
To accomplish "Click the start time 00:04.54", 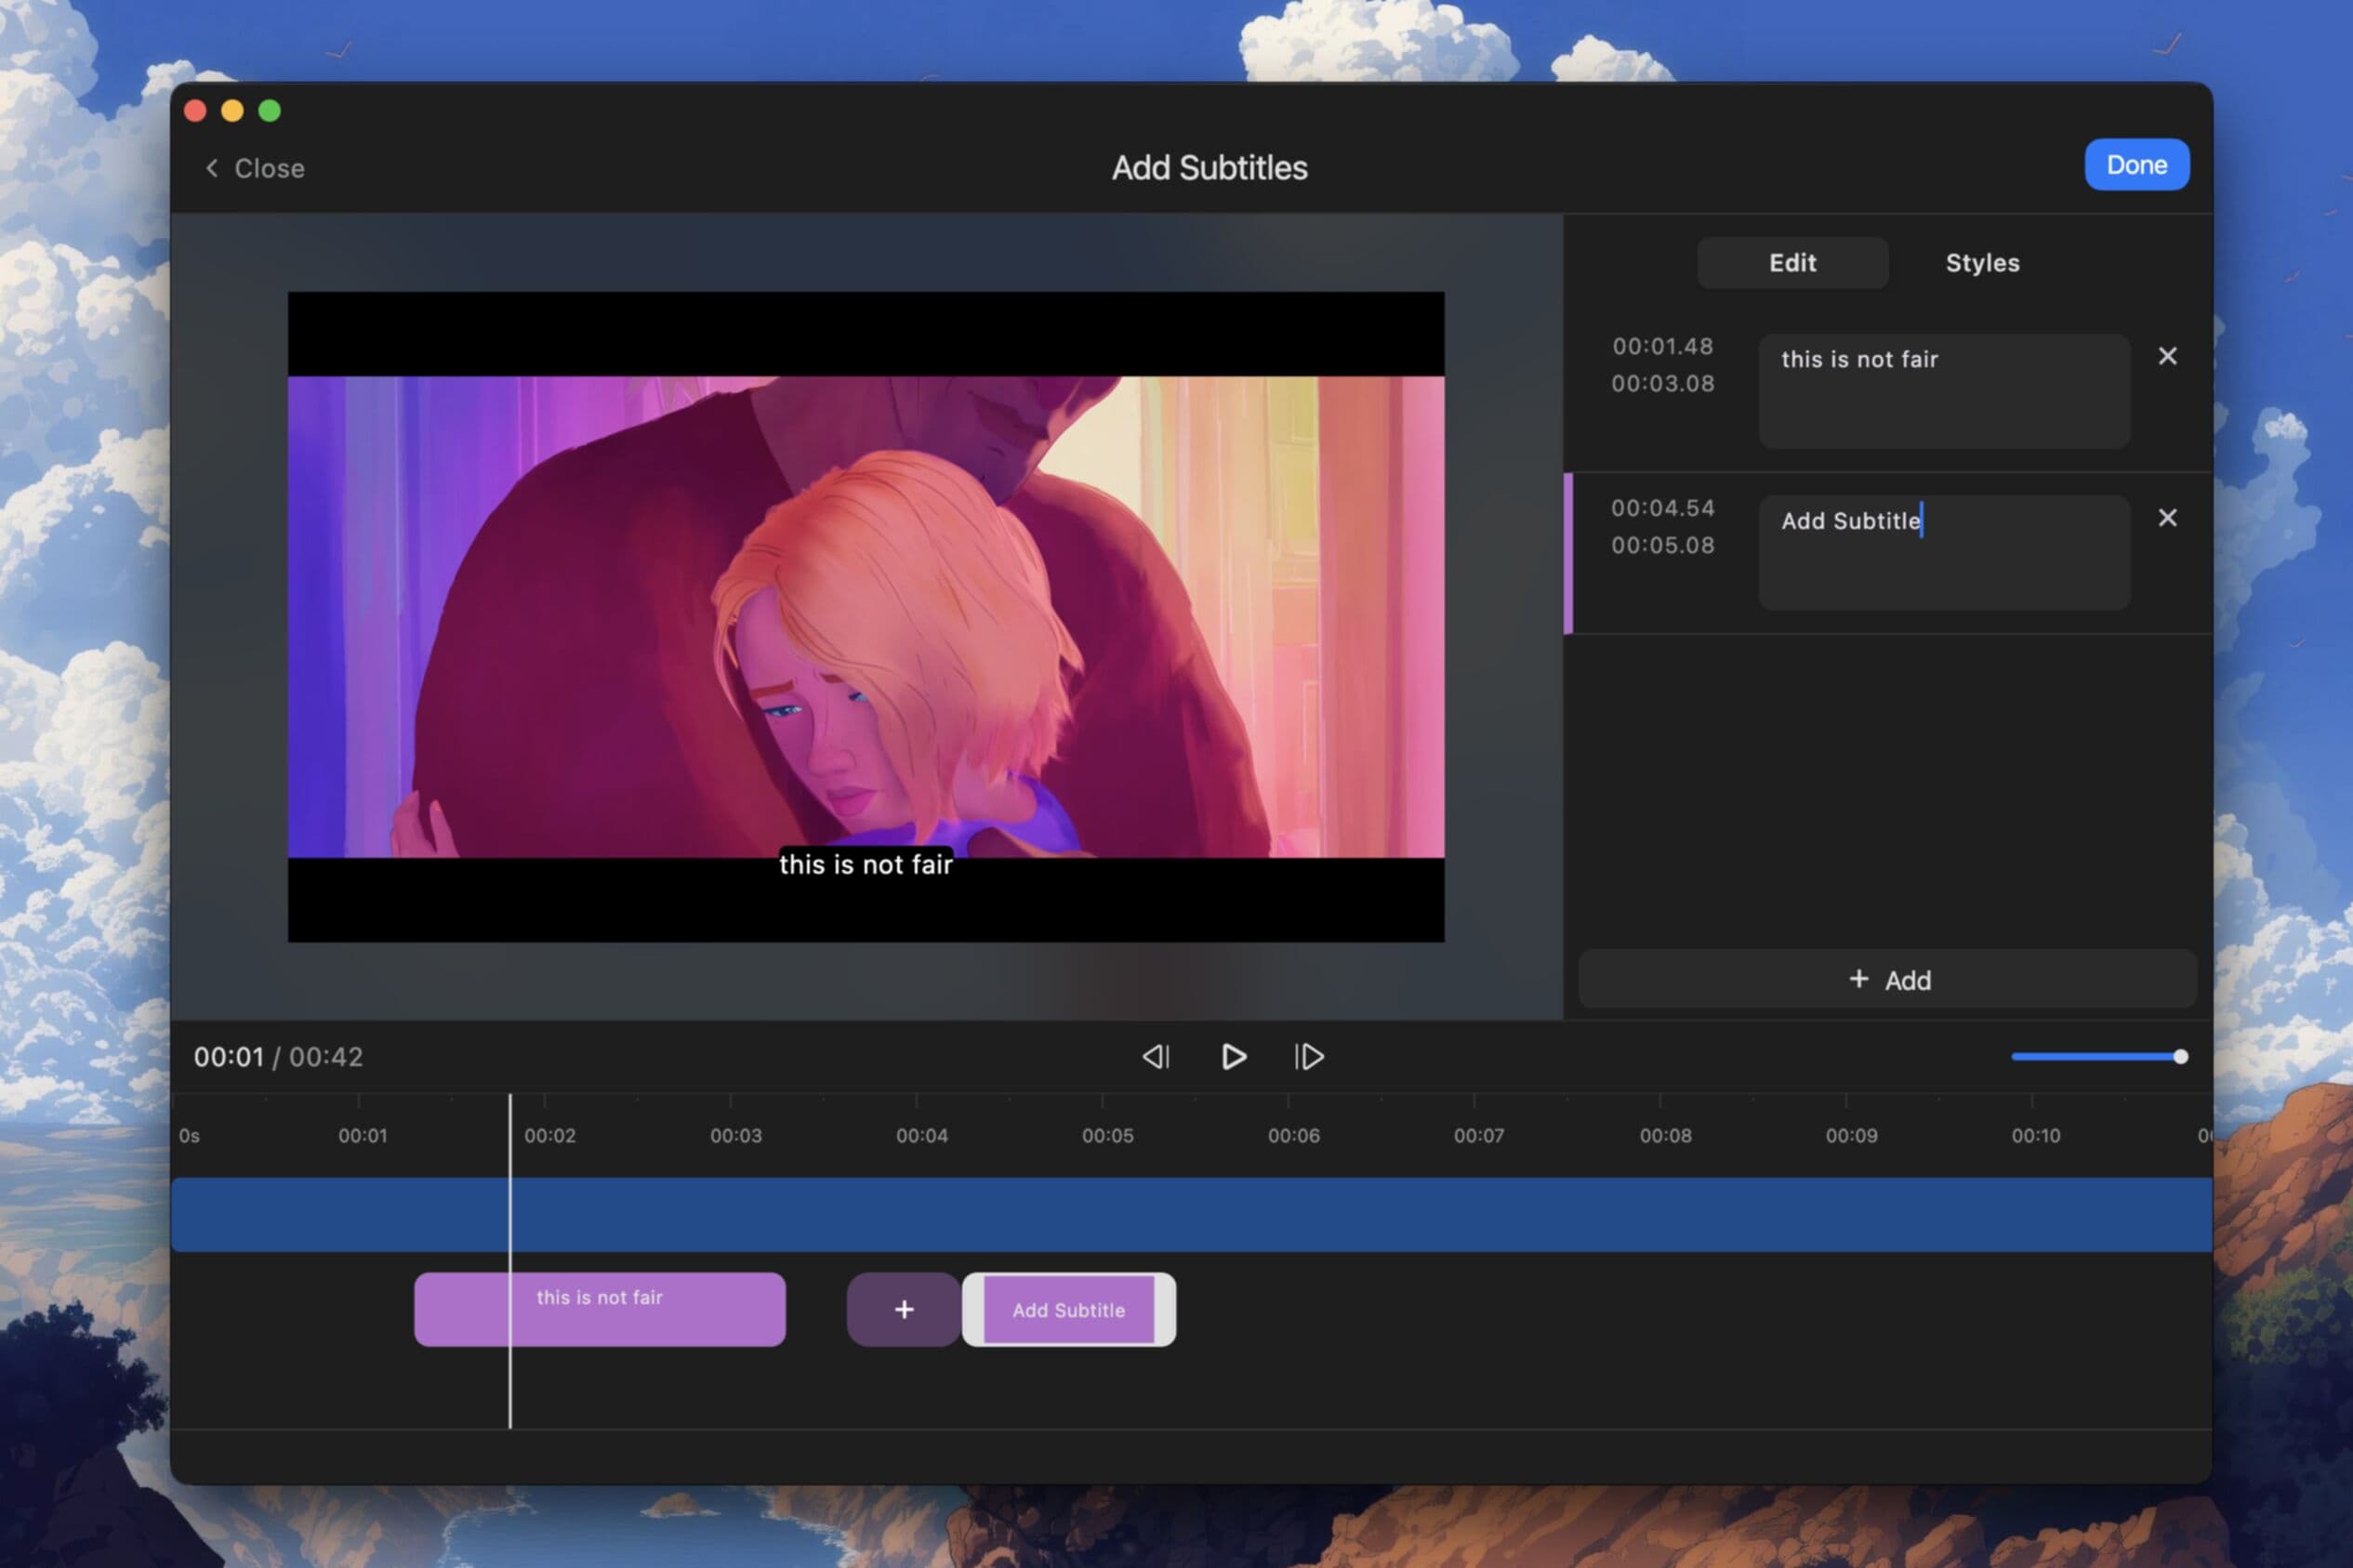I will (x=1662, y=508).
